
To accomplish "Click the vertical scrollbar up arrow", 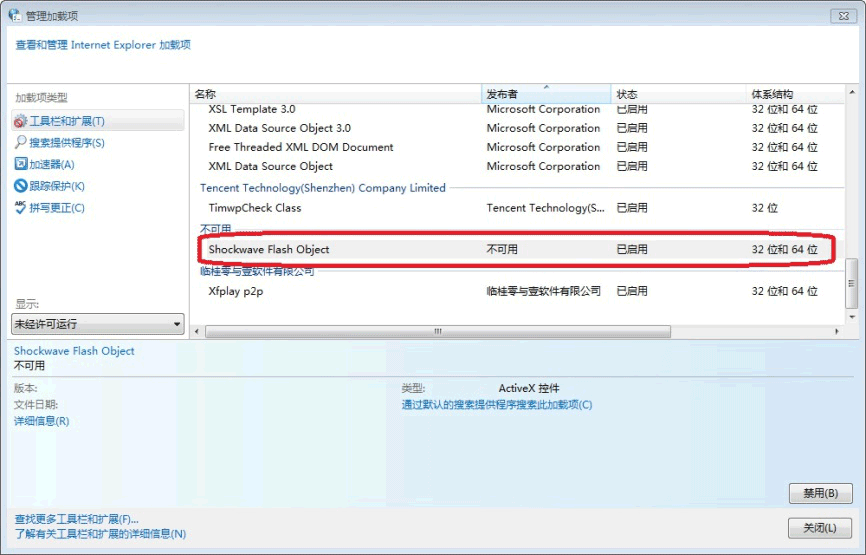I will pyautogui.click(x=852, y=92).
